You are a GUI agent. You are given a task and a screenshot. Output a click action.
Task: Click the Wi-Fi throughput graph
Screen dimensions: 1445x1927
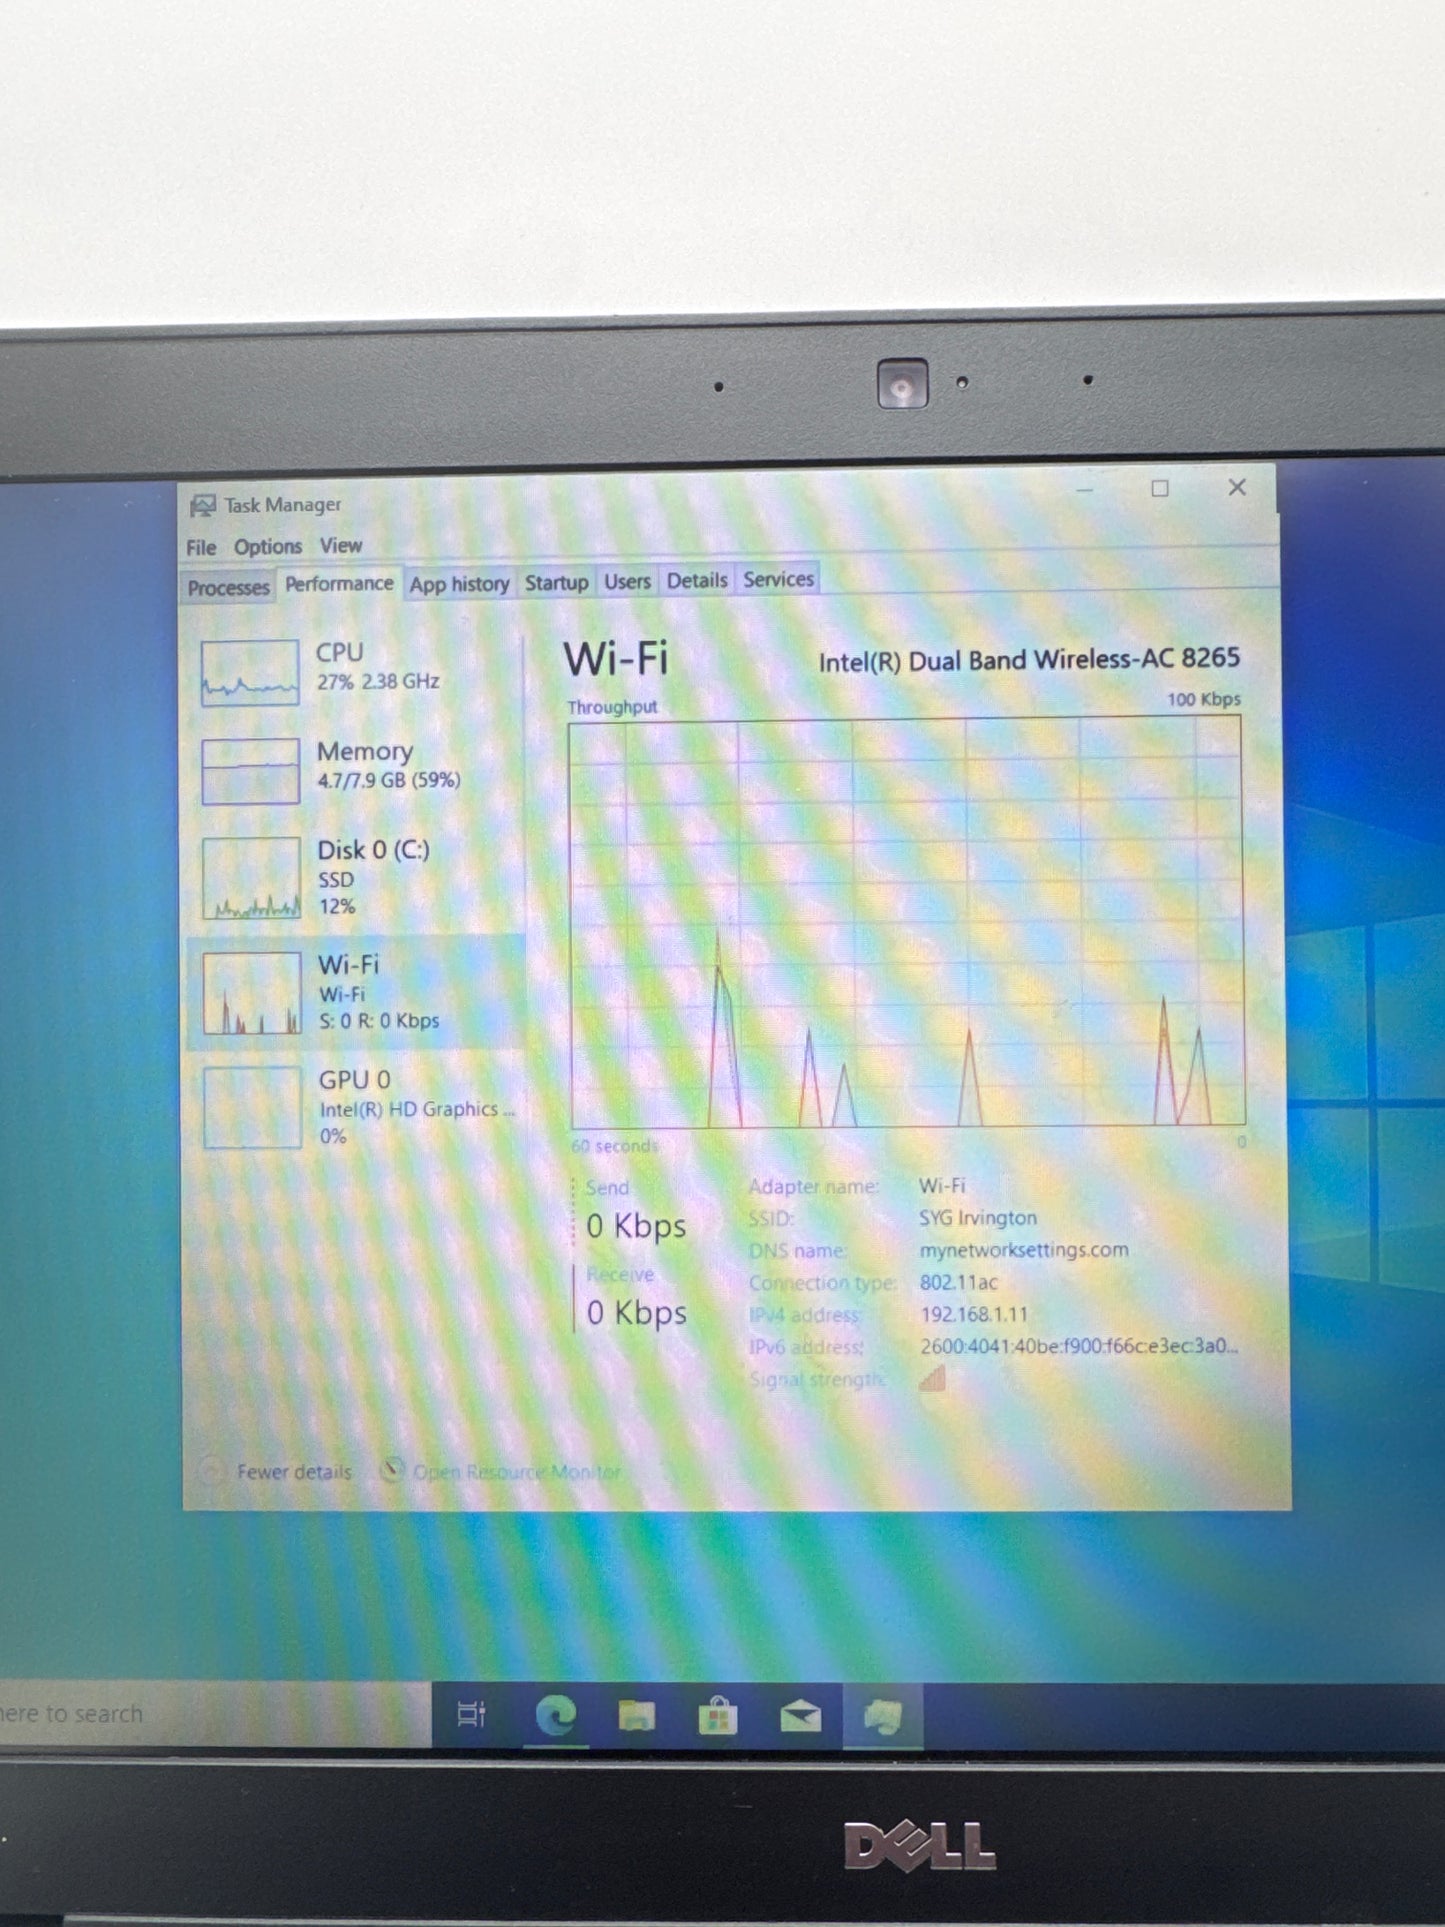907,922
